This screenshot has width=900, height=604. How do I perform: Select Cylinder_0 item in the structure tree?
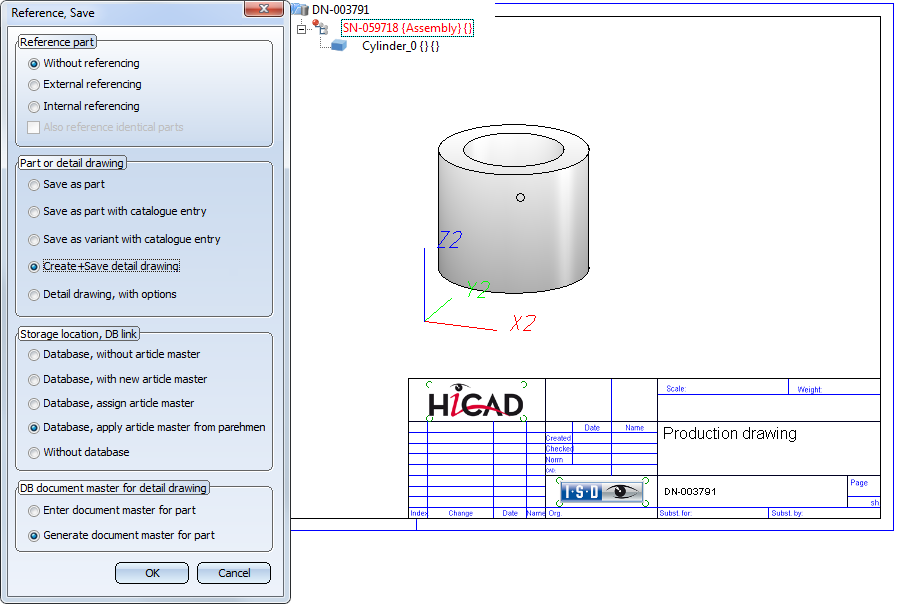click(x=401, y=46)
